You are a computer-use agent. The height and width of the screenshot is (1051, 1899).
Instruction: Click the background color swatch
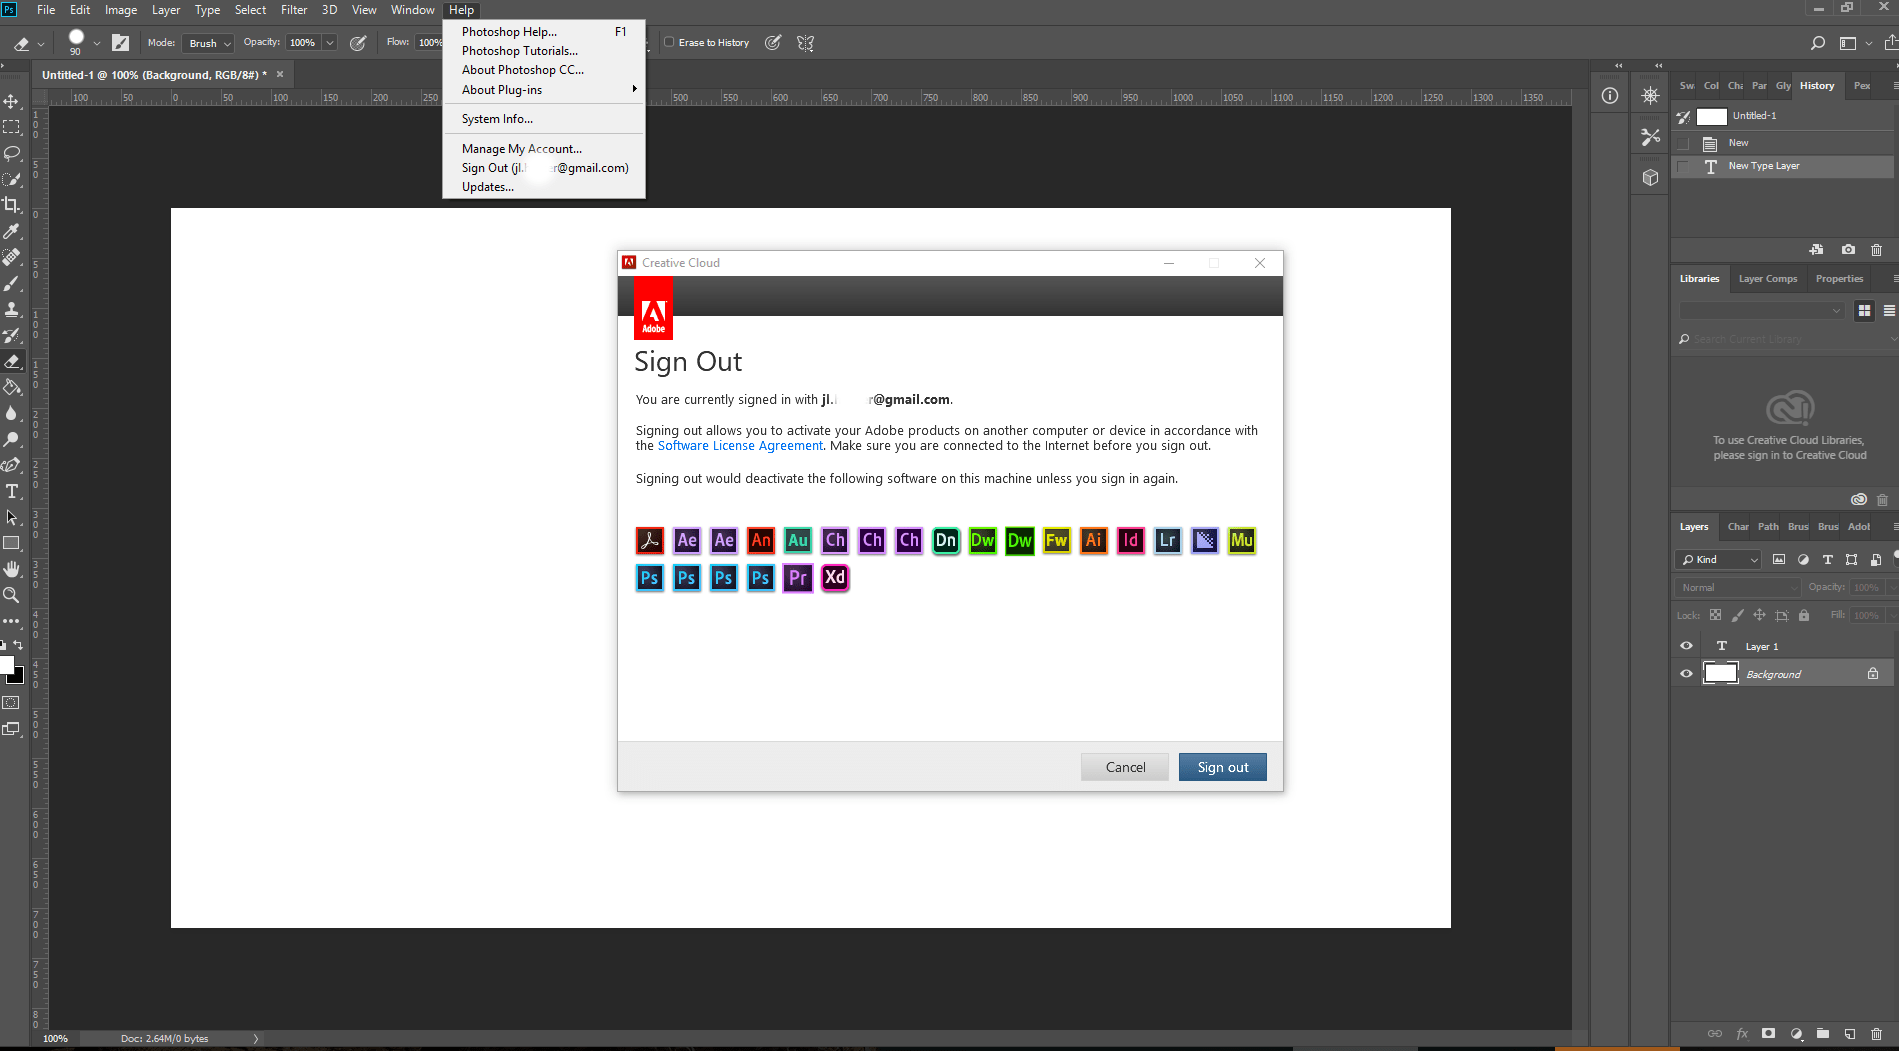pyautogui.click(x=18, y=677)
